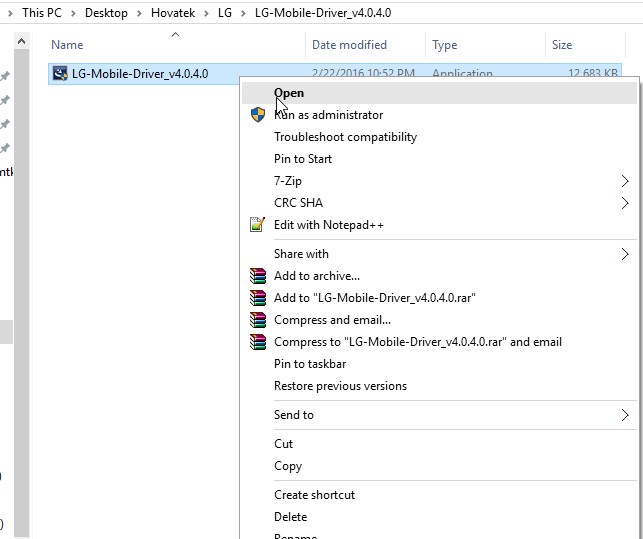Choose Compress to "LG-Mobile-Driver_v4.0.4.0.rar" and email

coord(439,342)
